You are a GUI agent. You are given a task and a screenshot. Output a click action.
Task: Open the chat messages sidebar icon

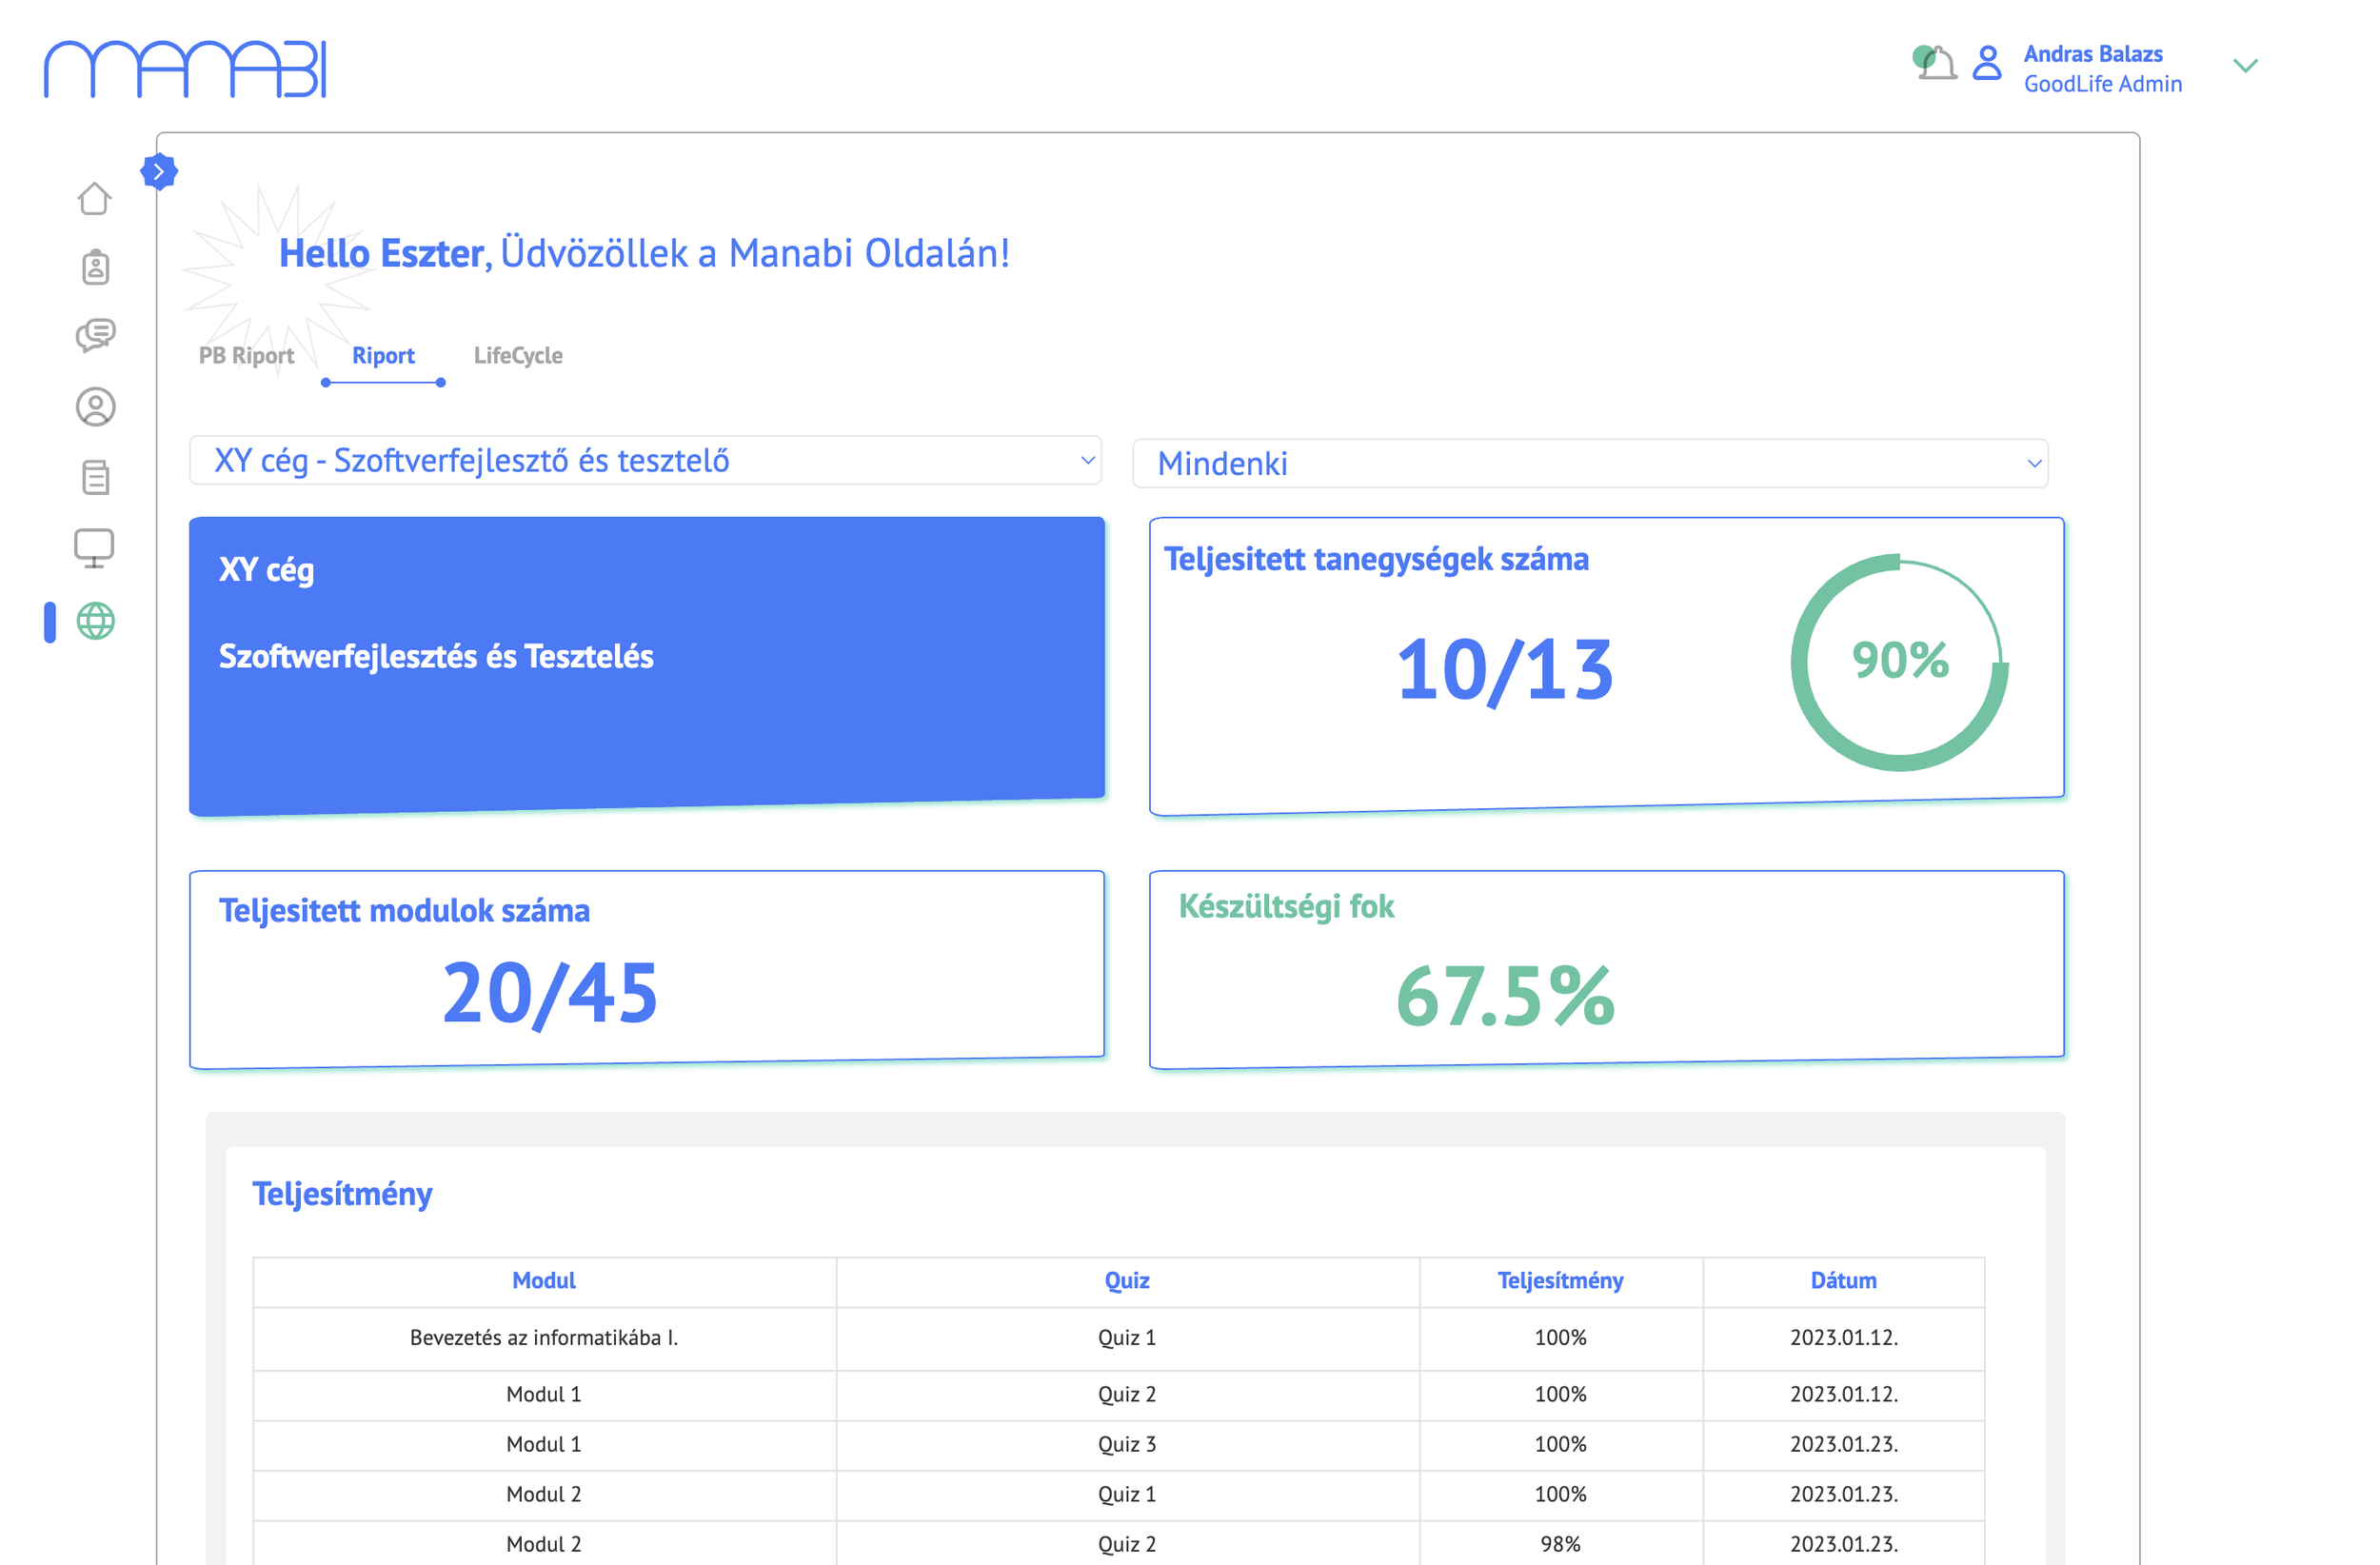95,335
